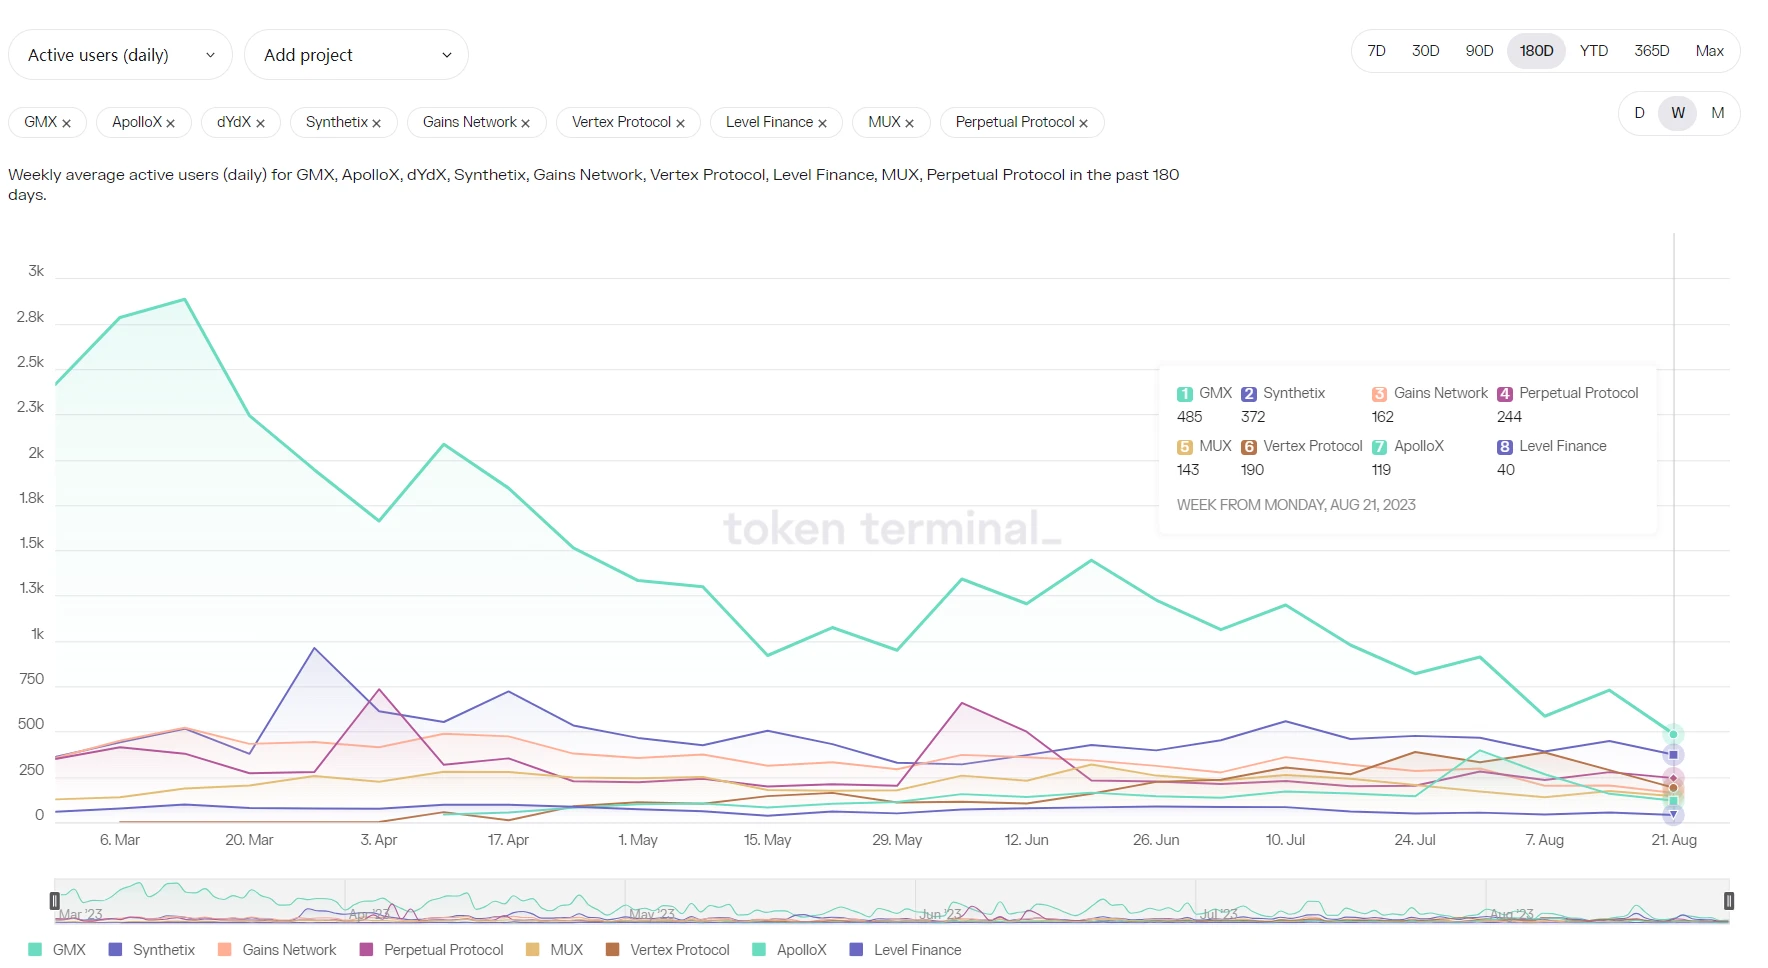Switch granularity to daily (D)
This screenshot has height=968, width=1768.
pos(1639,113)
